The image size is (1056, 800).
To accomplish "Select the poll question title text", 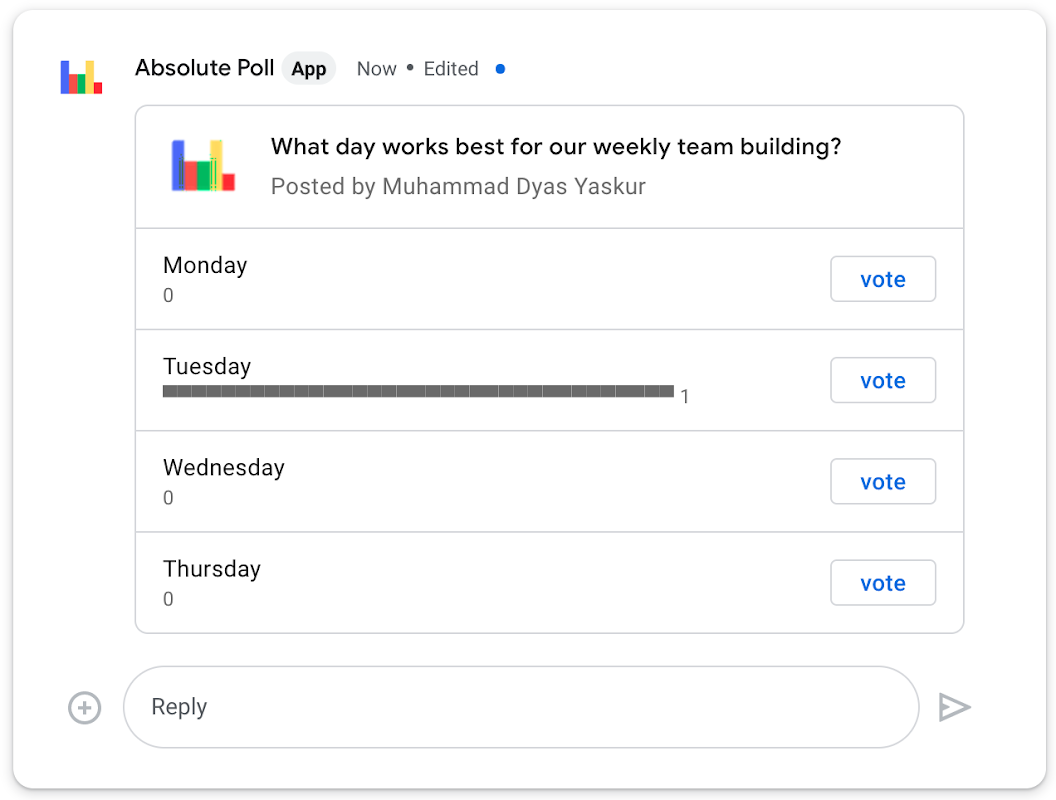I will click(x=555, y=147).
